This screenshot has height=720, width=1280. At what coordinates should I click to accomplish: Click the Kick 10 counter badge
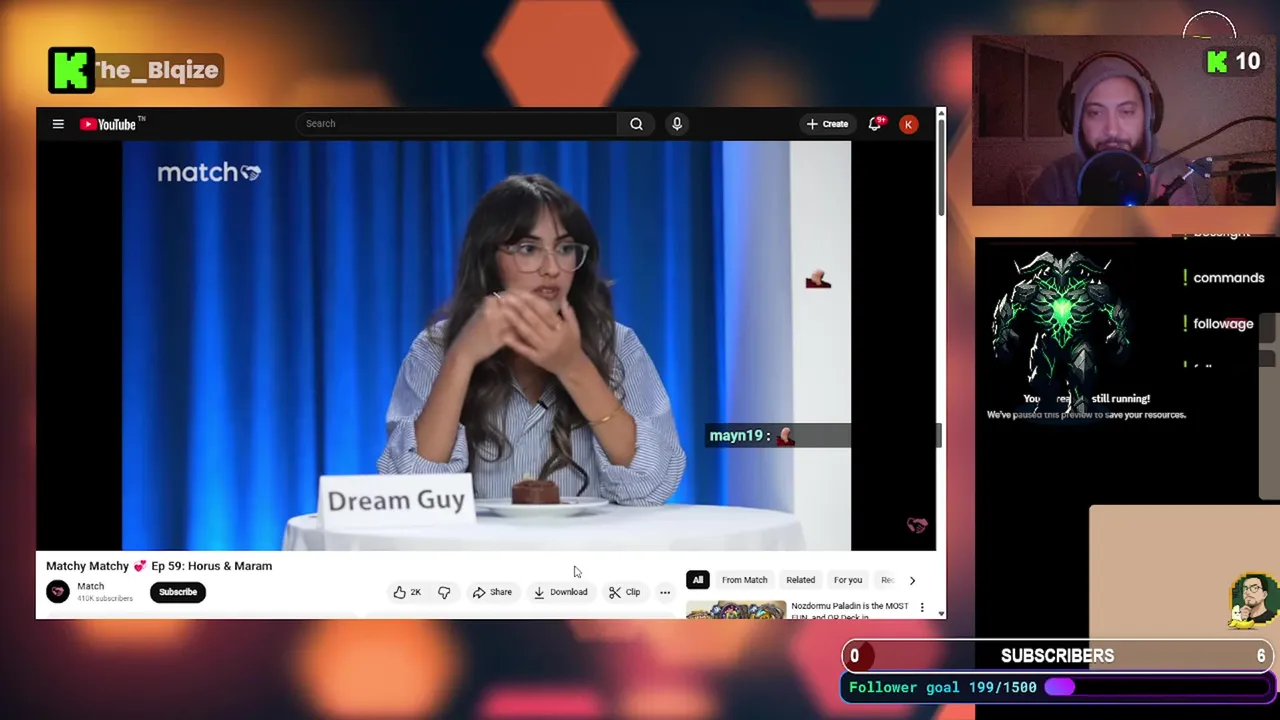pyautogui.click(x=1233, y=62)
